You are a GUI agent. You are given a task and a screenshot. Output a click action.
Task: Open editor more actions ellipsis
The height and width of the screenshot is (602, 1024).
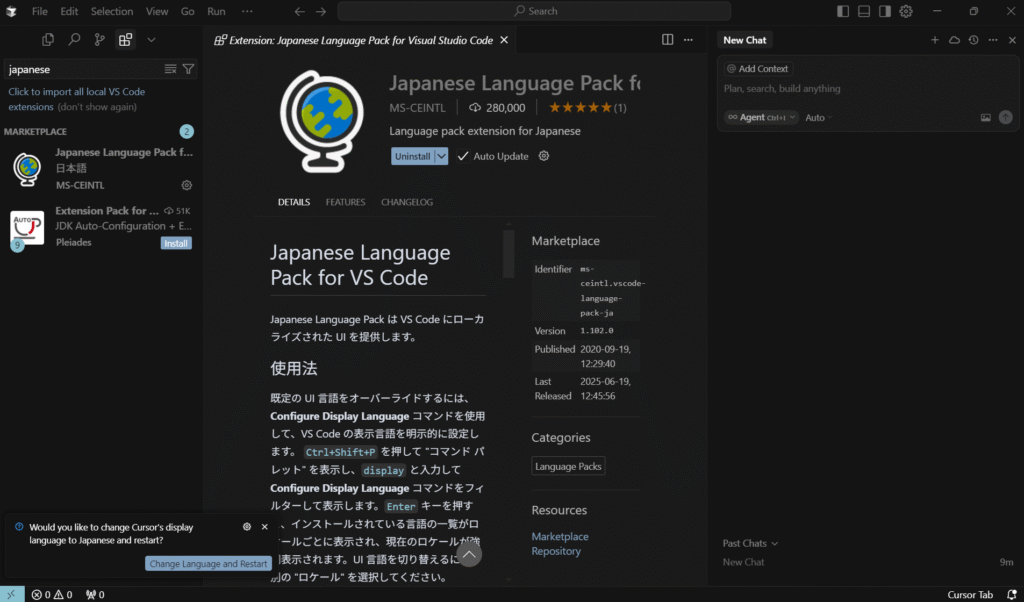(x=688, y=40)
